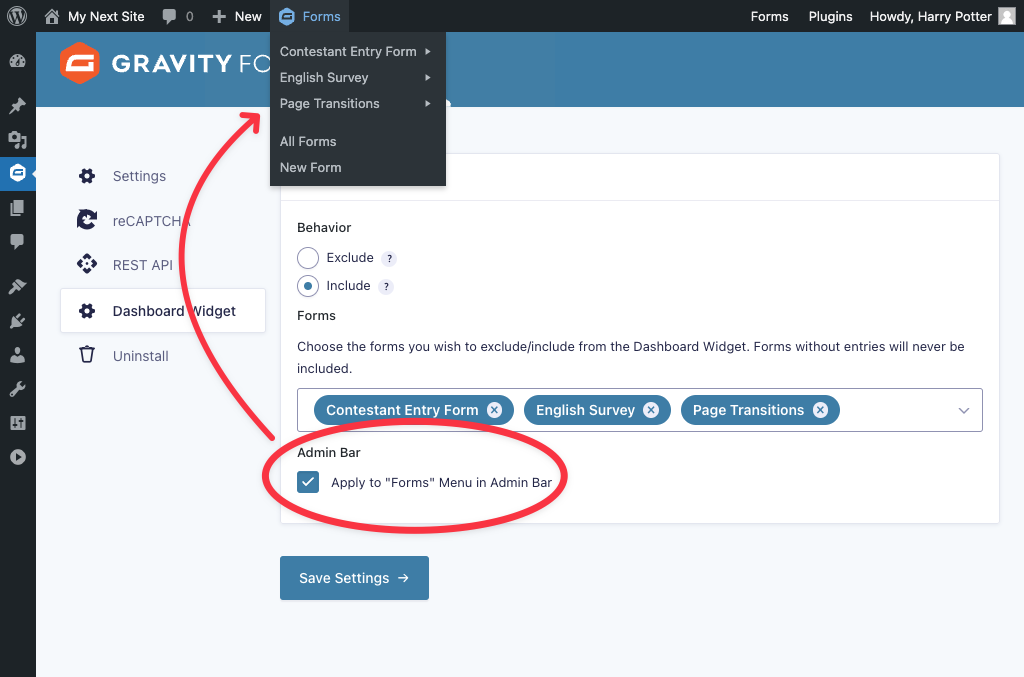Image resolution: width=1024 pixels, height=677 pixels.
Task: Open Tools wrench sidebar icon
Action: pos(18,389)
